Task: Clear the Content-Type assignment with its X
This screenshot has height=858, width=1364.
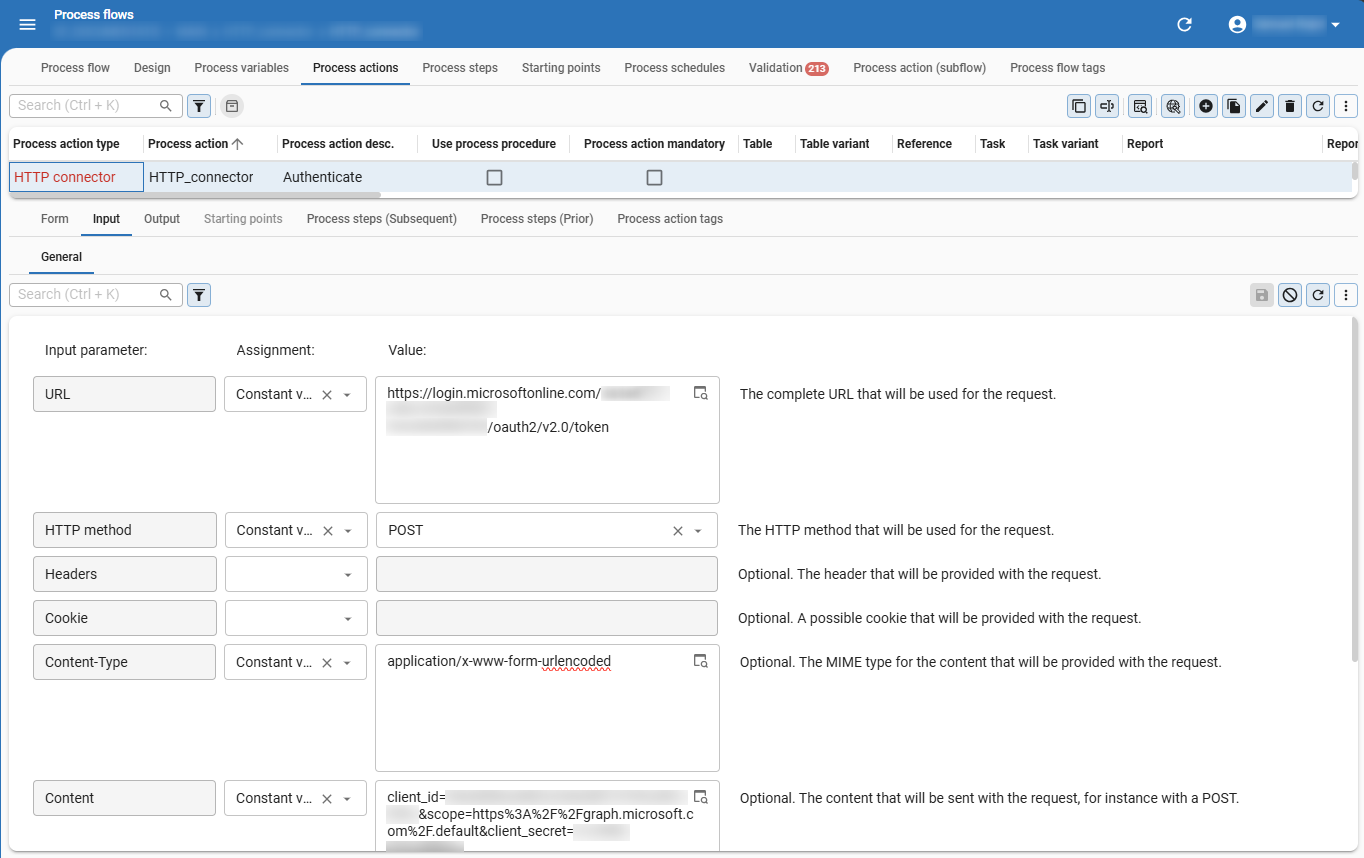Action: tap(327, 663)
